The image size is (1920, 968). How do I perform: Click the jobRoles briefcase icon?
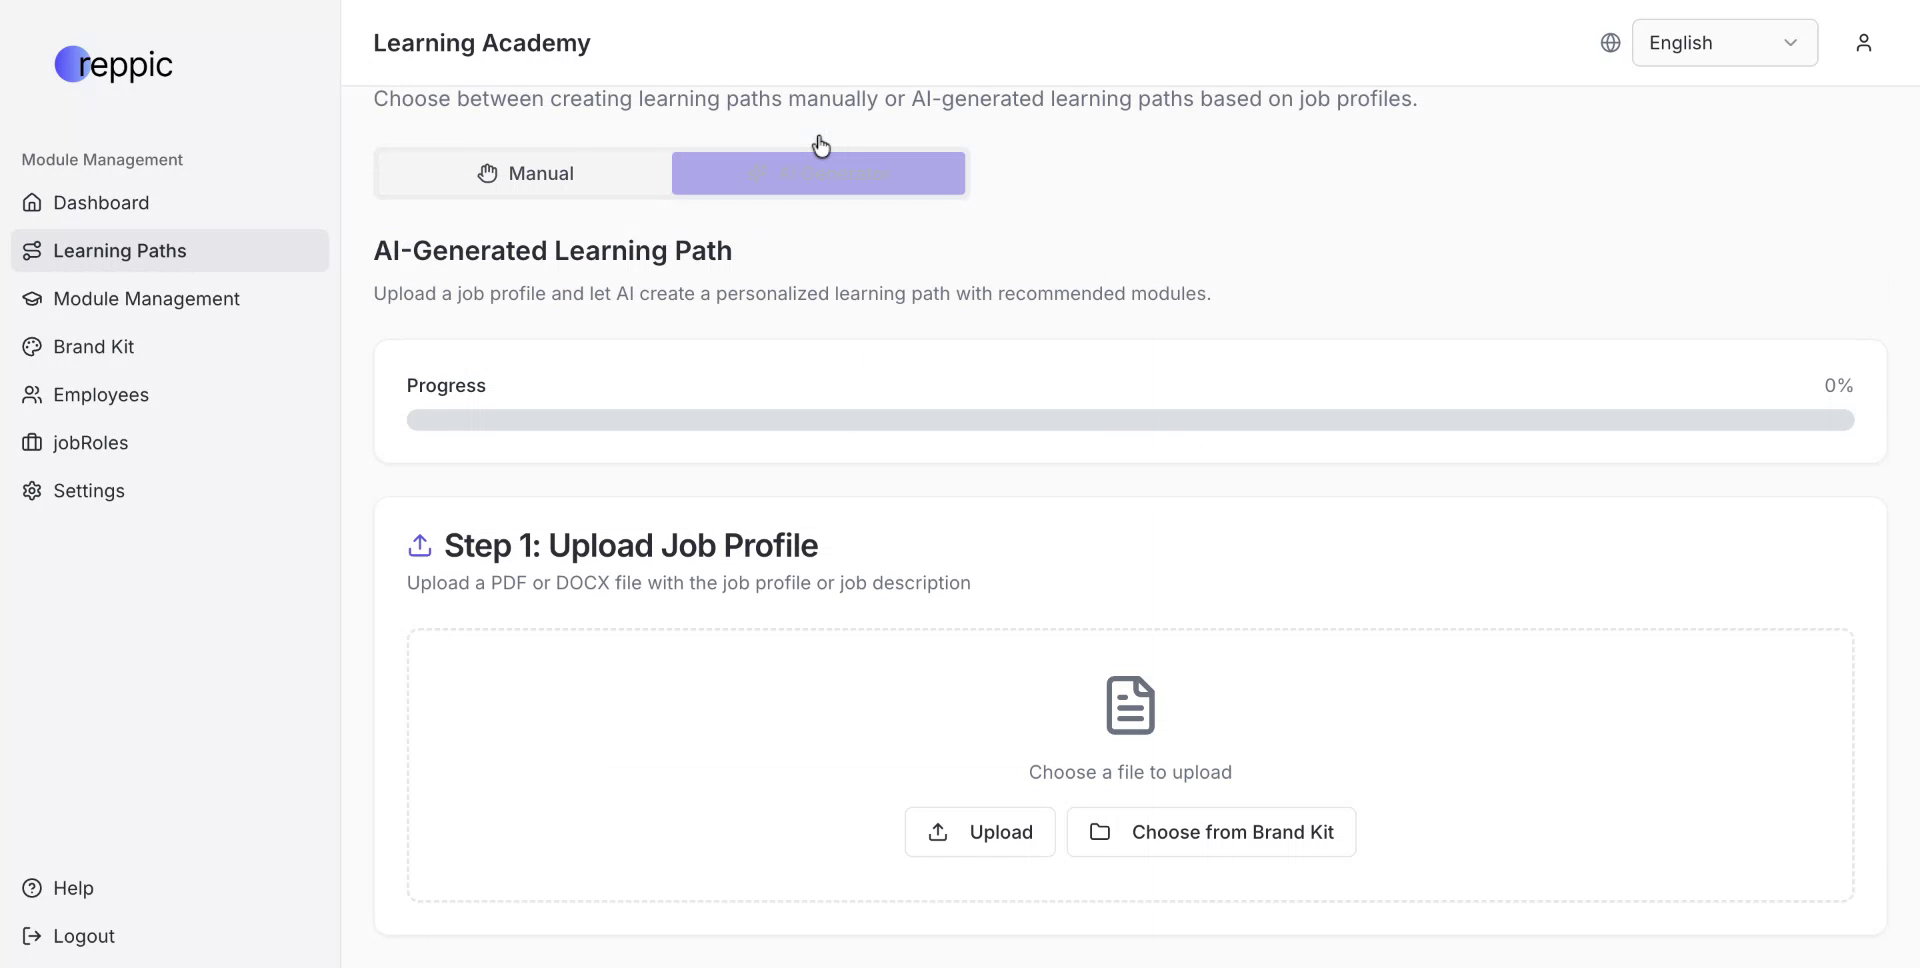(32, 443)
